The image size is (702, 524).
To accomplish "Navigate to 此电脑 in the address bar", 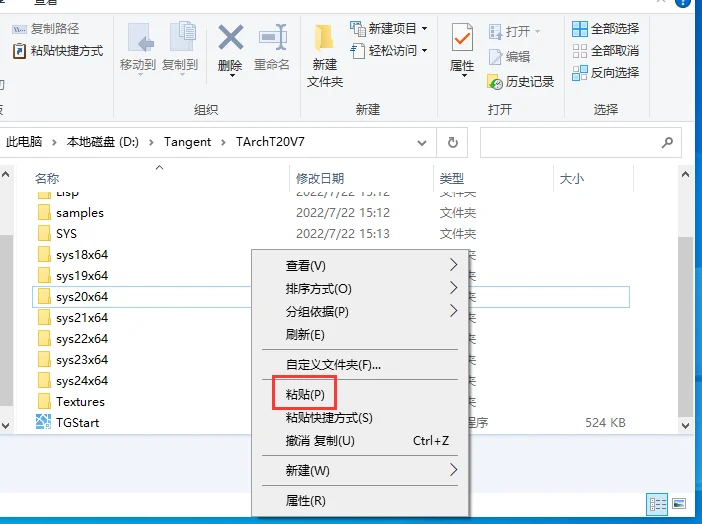I will tap(24, 142).
